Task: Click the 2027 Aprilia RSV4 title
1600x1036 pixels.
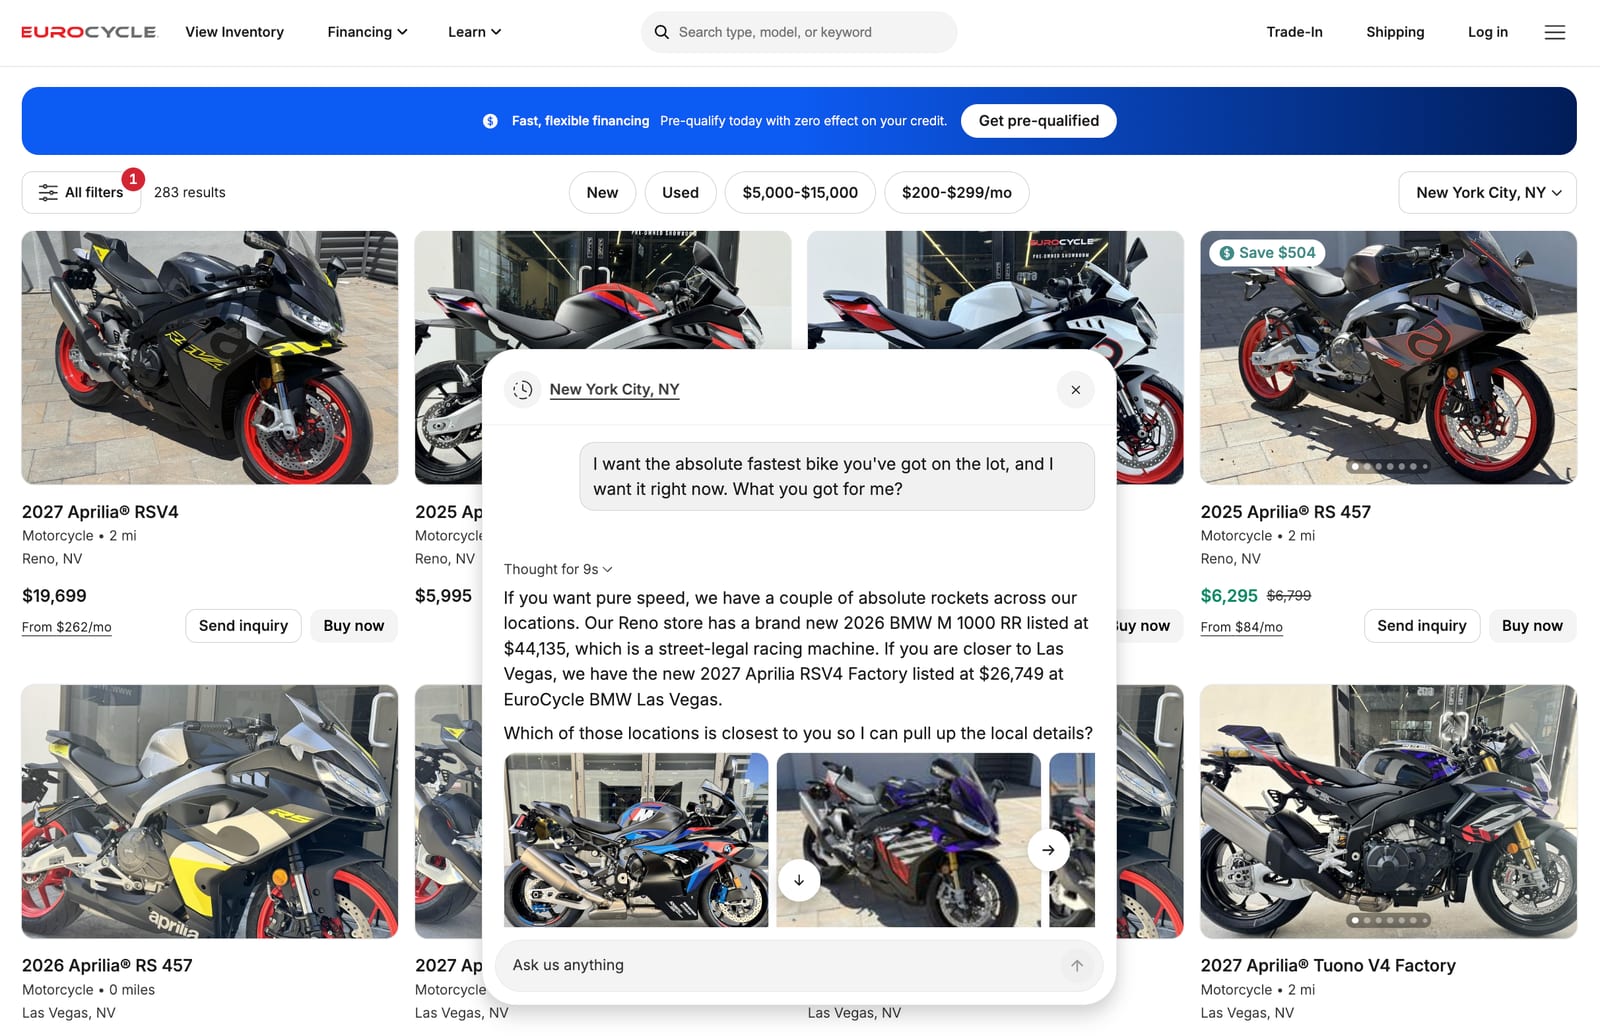Action: point(100,512)
